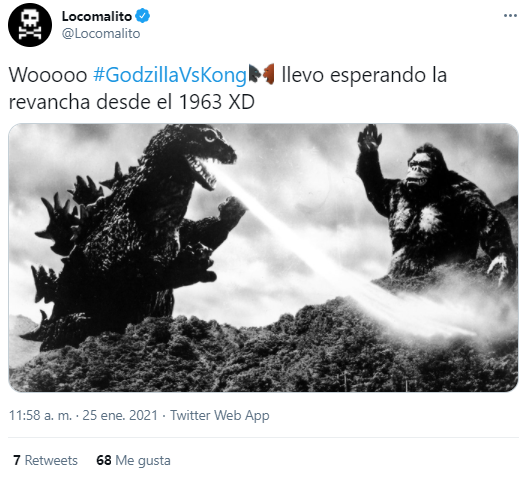527x482 pixels.
Task: Click the Locomalito display name
Action: 97,16
